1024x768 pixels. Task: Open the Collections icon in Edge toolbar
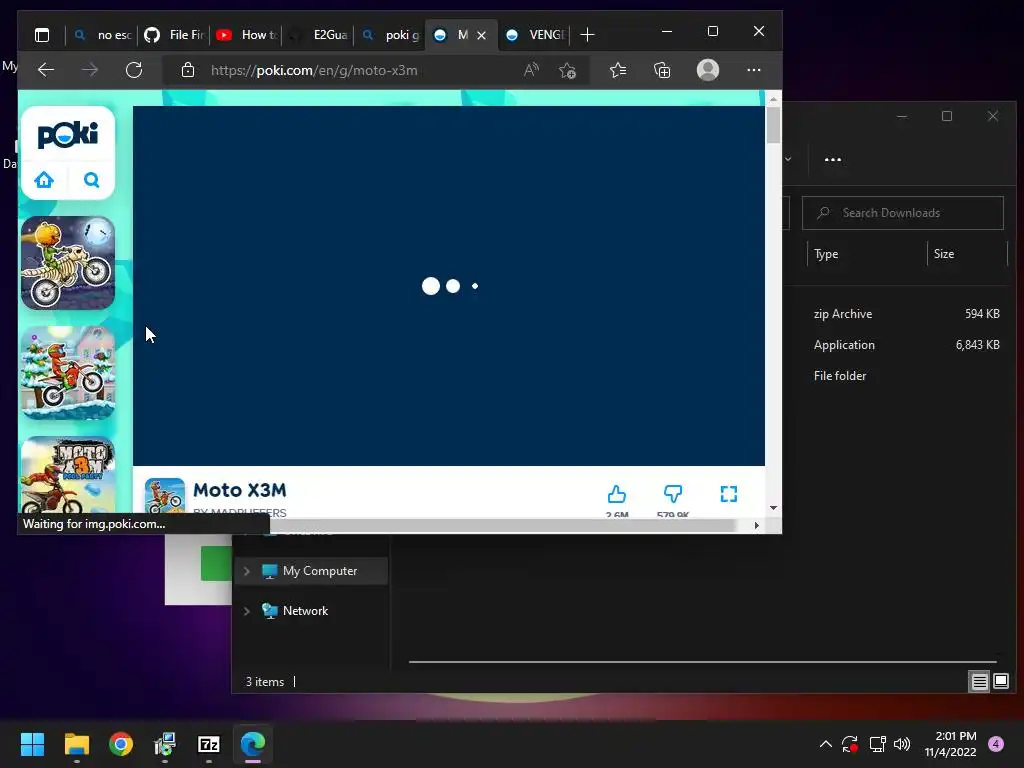[x=662, y=70]
